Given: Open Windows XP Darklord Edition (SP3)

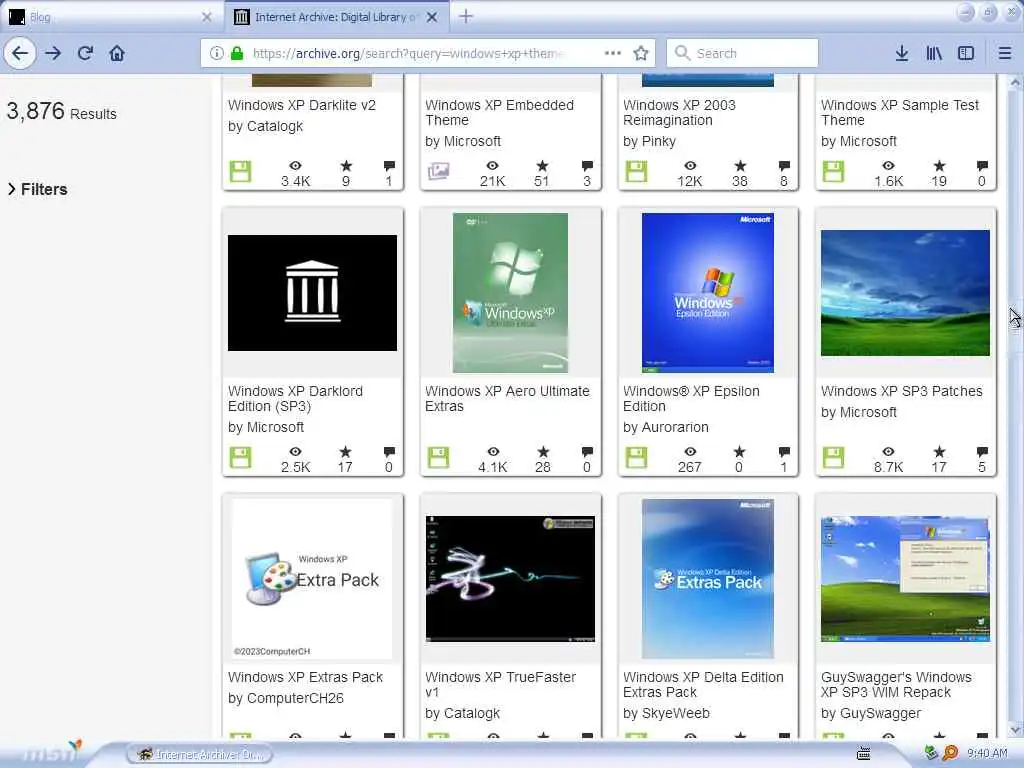Looking at the screenshot, I should (x=295, y=398).
